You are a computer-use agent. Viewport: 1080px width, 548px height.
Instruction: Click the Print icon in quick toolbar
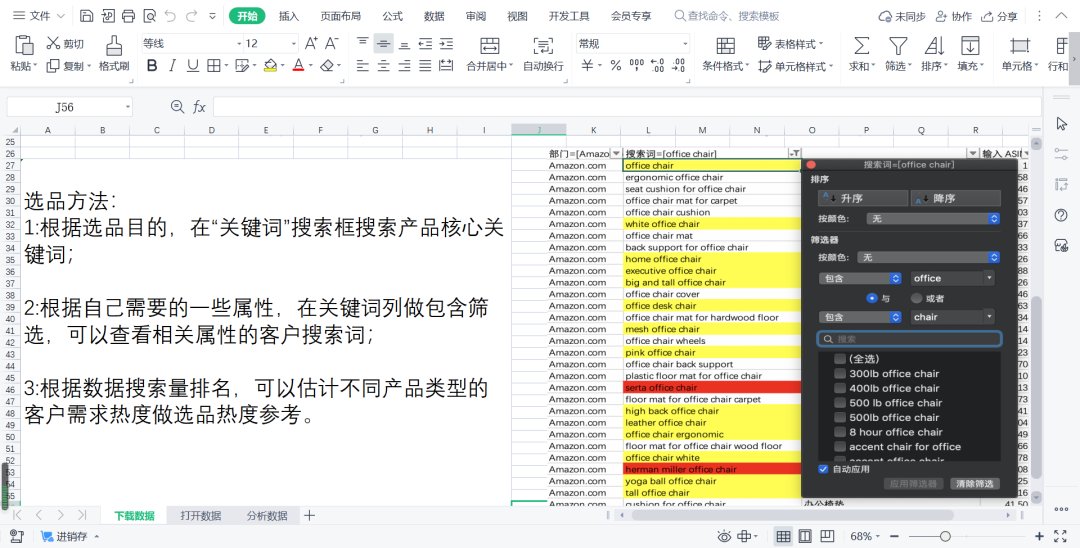point(128,16)
